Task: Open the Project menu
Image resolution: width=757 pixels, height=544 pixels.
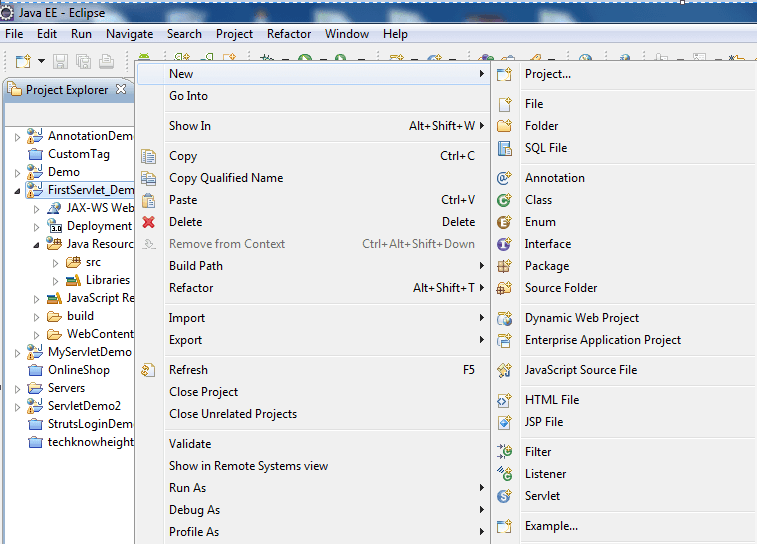Action: click(234, 34)
